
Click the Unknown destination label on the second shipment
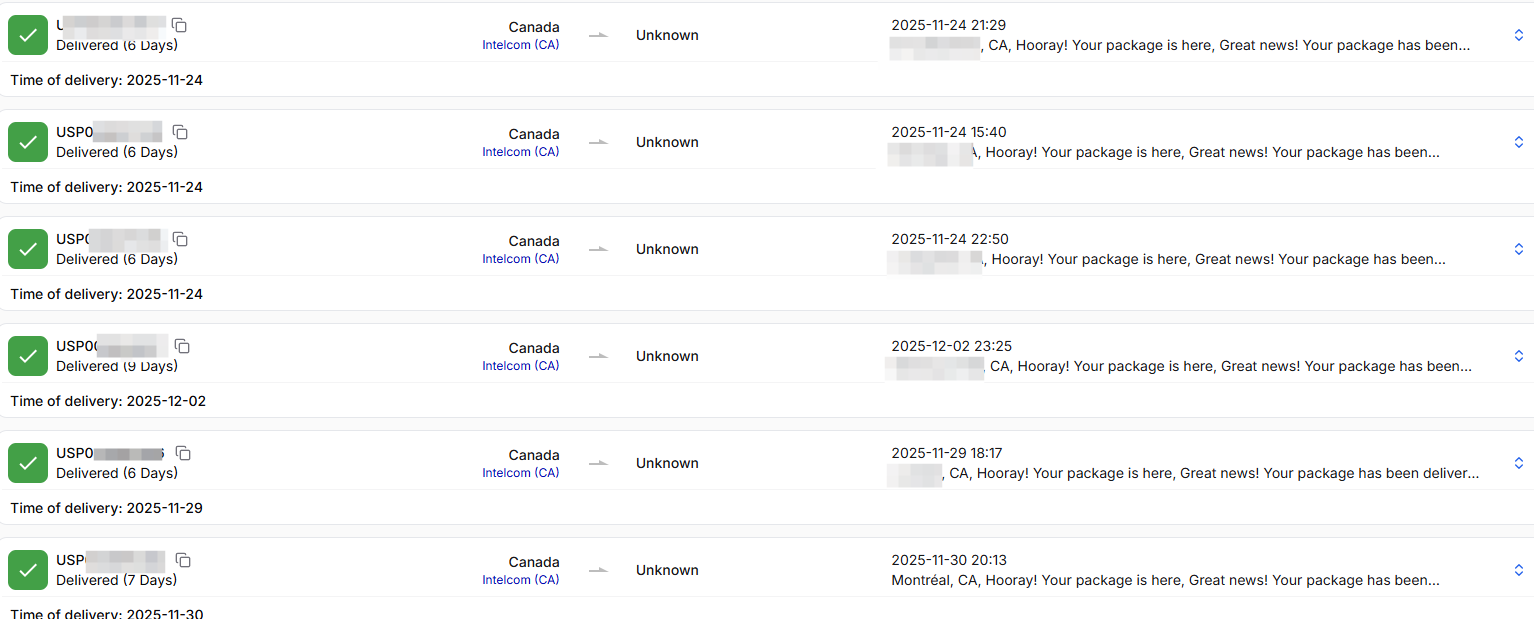click(667, 141)
